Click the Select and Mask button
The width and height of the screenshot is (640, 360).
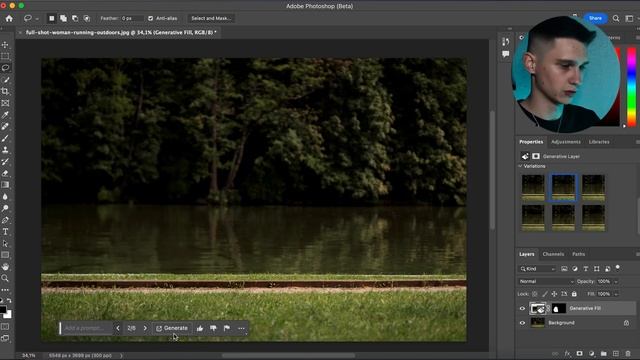click(211, 18)
